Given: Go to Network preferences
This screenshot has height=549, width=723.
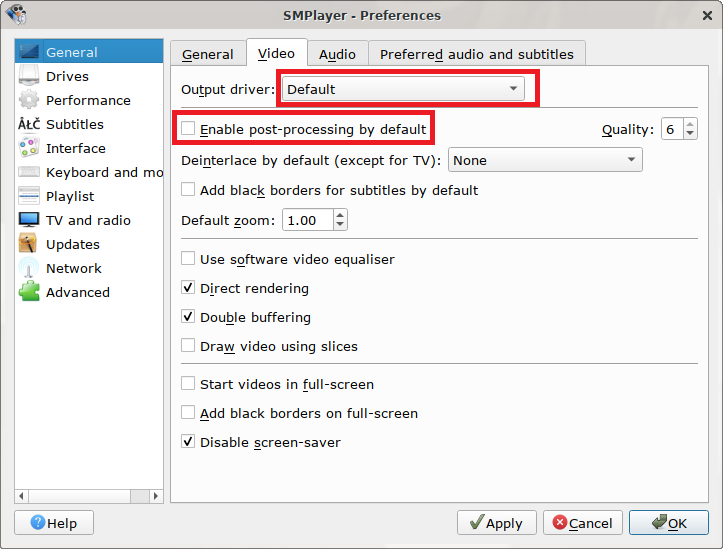Looking at the screenshot, I should pyautogui.click(x=89, y=268).
